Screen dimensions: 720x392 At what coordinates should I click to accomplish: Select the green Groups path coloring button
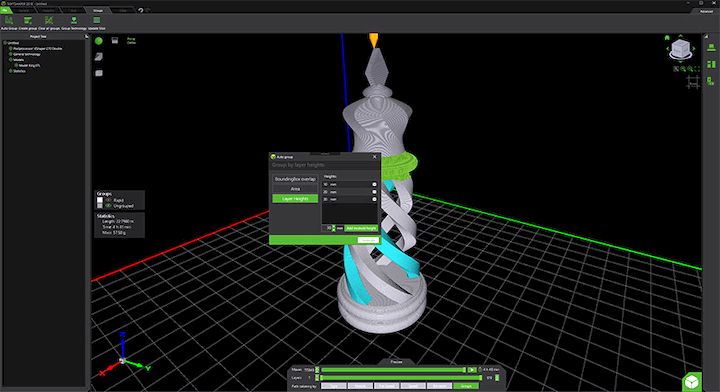466,386
